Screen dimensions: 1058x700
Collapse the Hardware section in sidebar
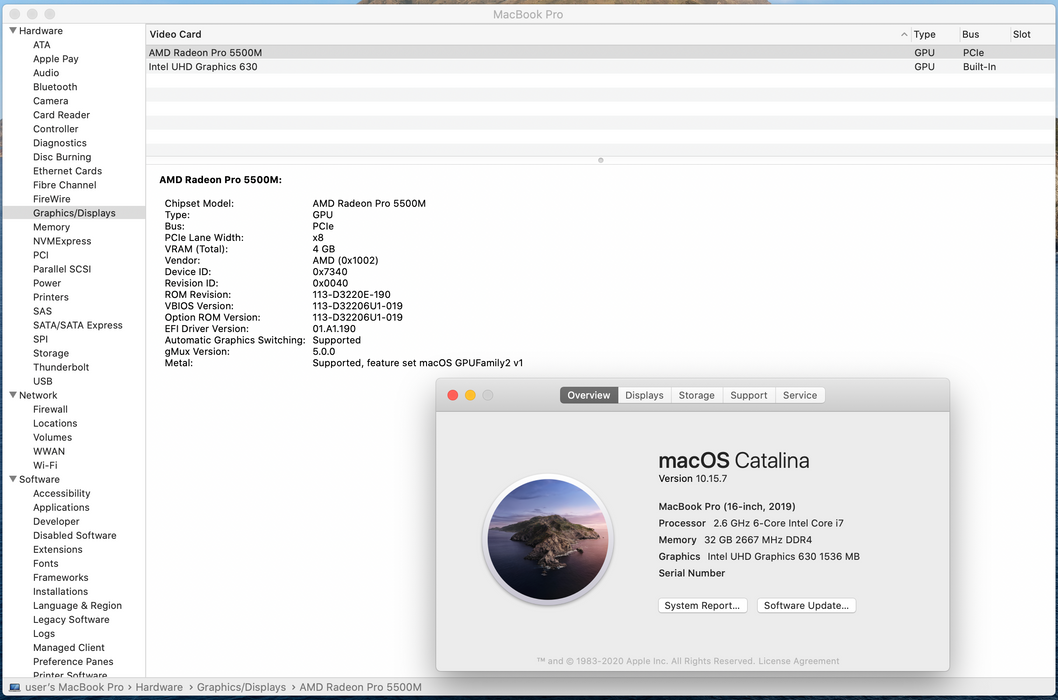pos(13,30)
